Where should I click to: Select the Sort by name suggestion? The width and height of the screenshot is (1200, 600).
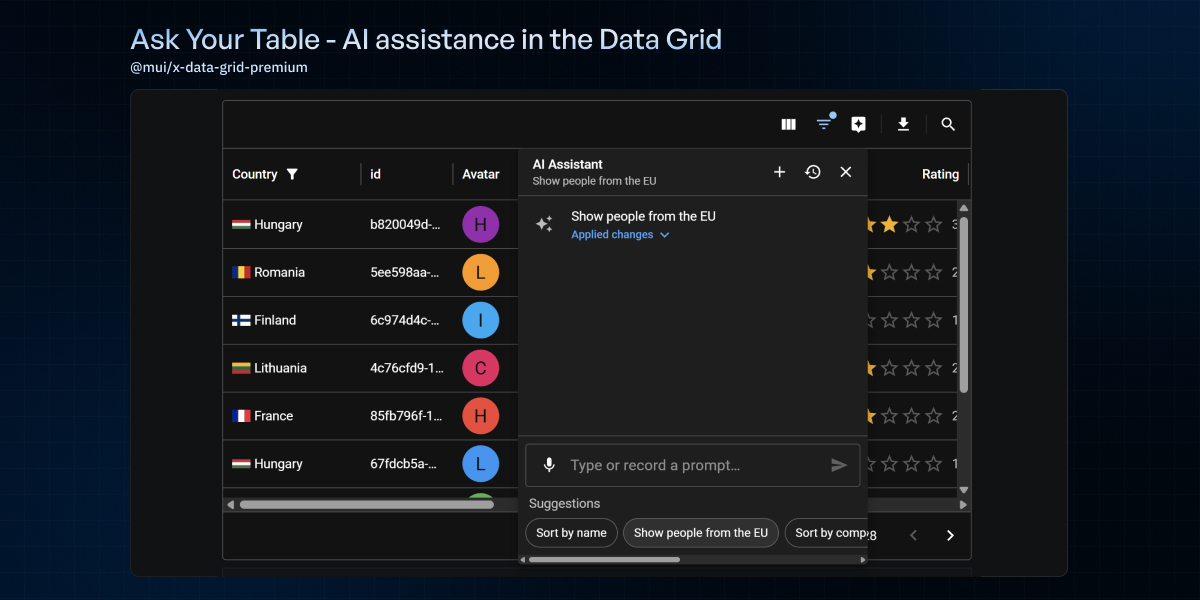(571, 533)
